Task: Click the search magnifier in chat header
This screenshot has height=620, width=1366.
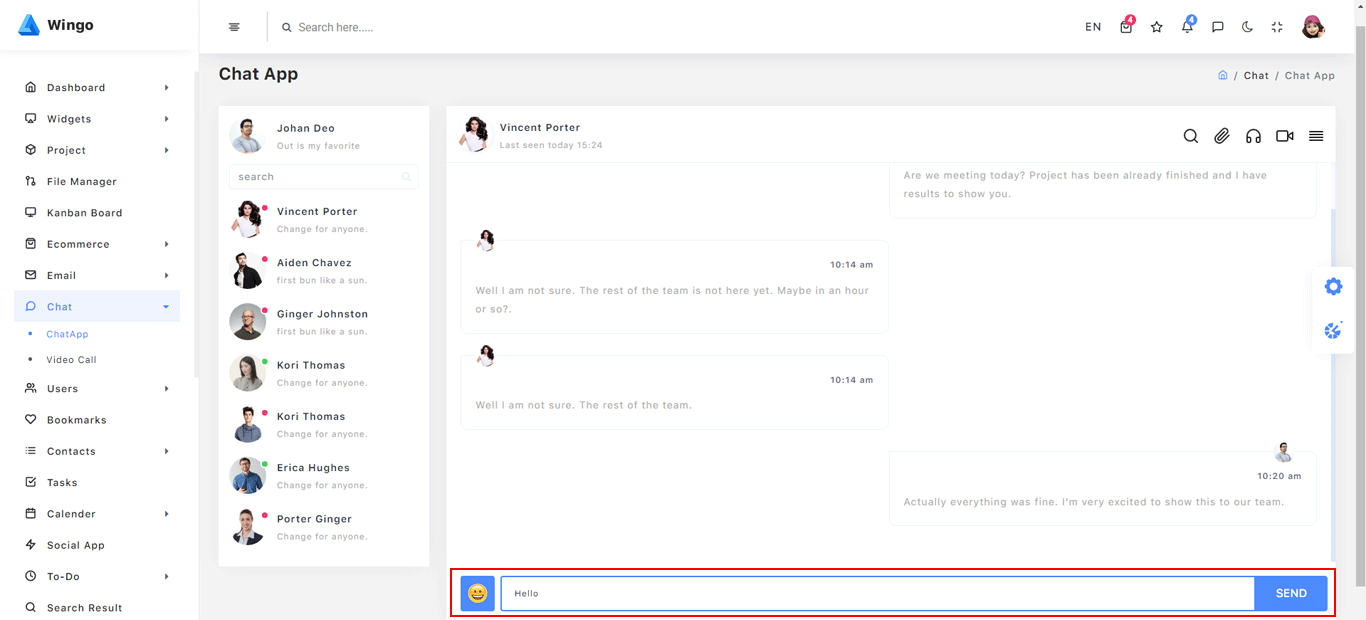Action: click(x=1190, y=136)
